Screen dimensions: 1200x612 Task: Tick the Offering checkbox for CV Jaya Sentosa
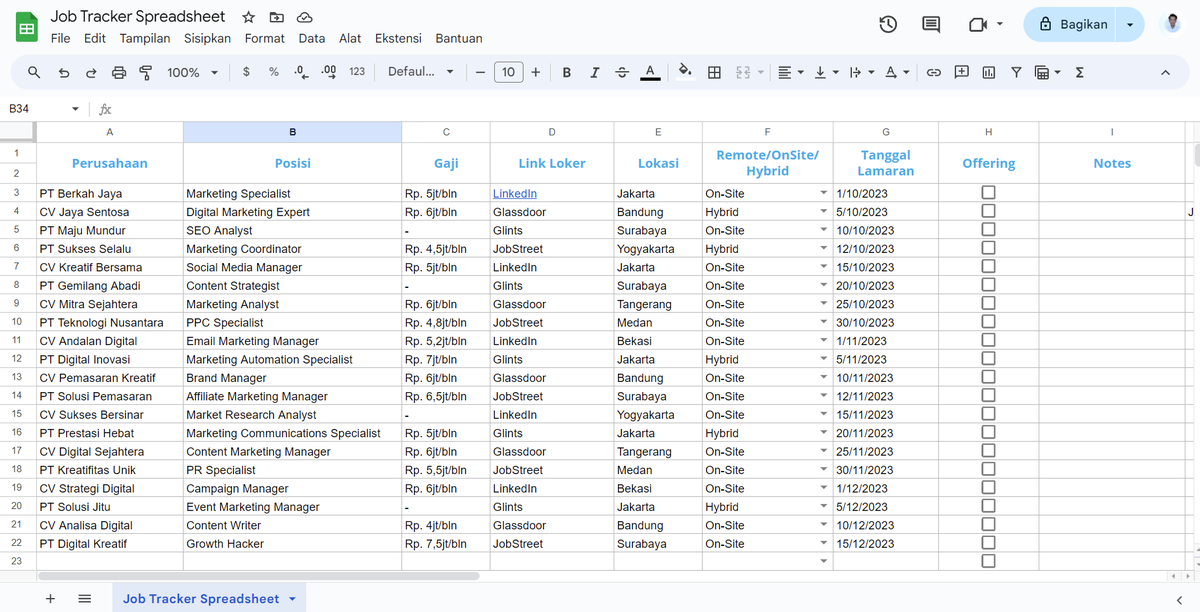click(x=988, y=211)
